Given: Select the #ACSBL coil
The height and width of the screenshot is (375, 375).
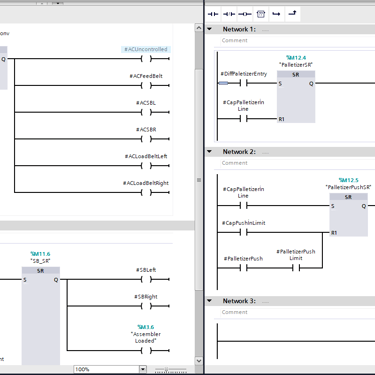Looking at the screenshot, I should 146,112.
